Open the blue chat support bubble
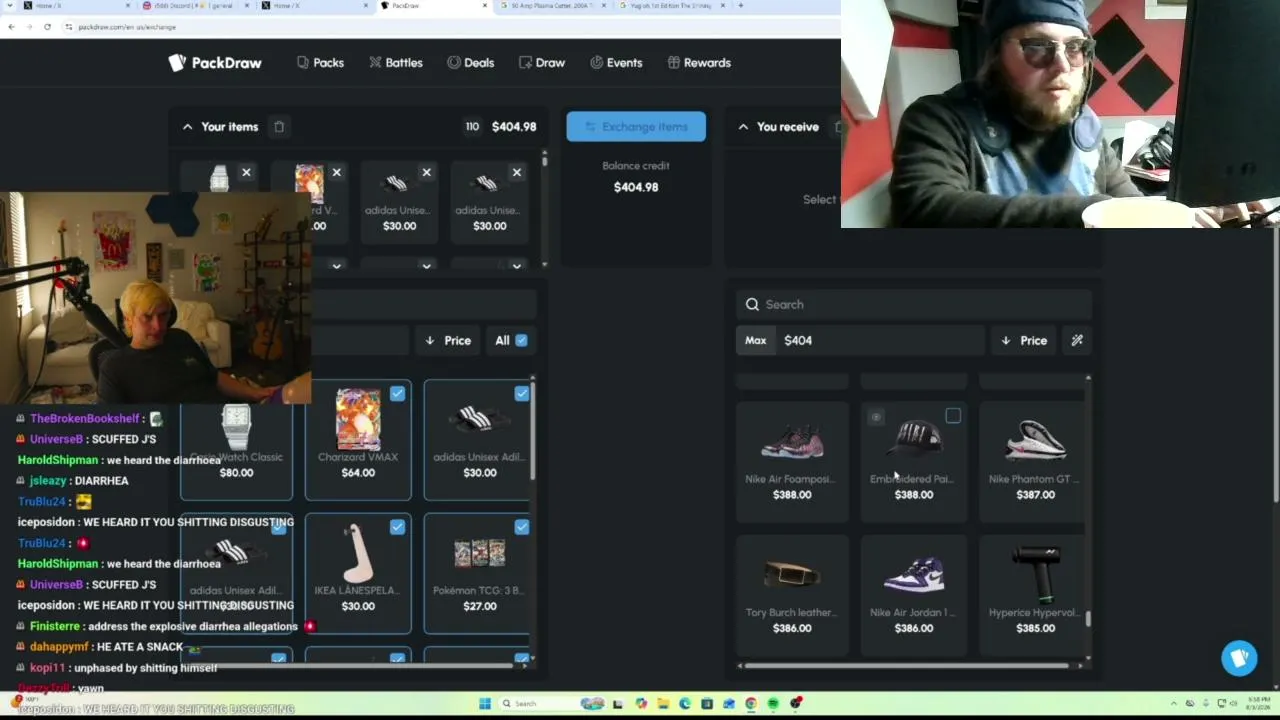The image size is (1280, 720). [x=1239, y=658]
